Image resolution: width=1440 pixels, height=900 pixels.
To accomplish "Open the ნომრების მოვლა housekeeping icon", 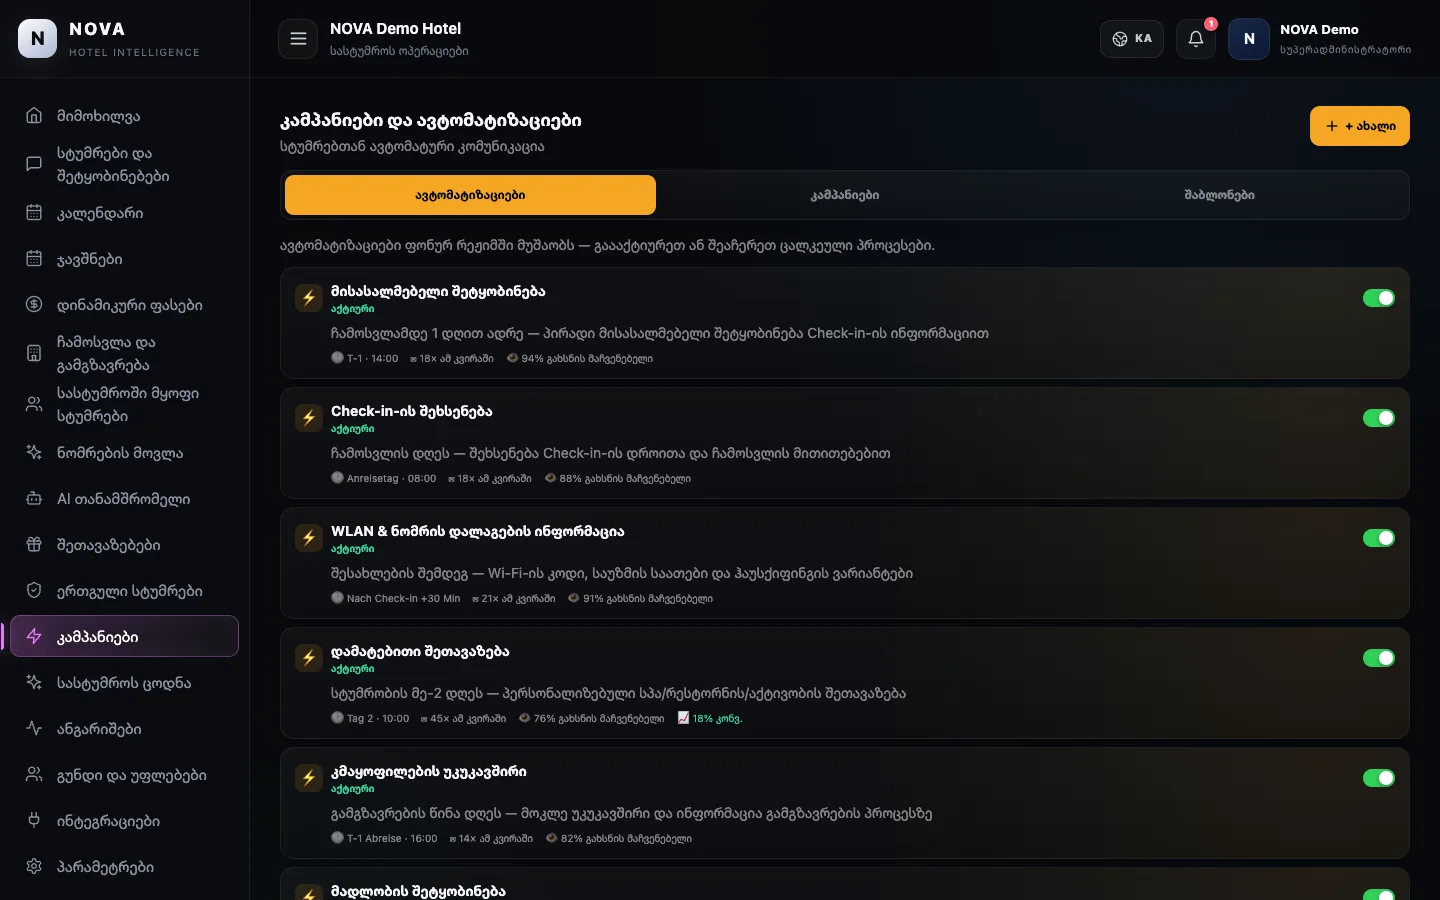I will click(x=34, y=453).
